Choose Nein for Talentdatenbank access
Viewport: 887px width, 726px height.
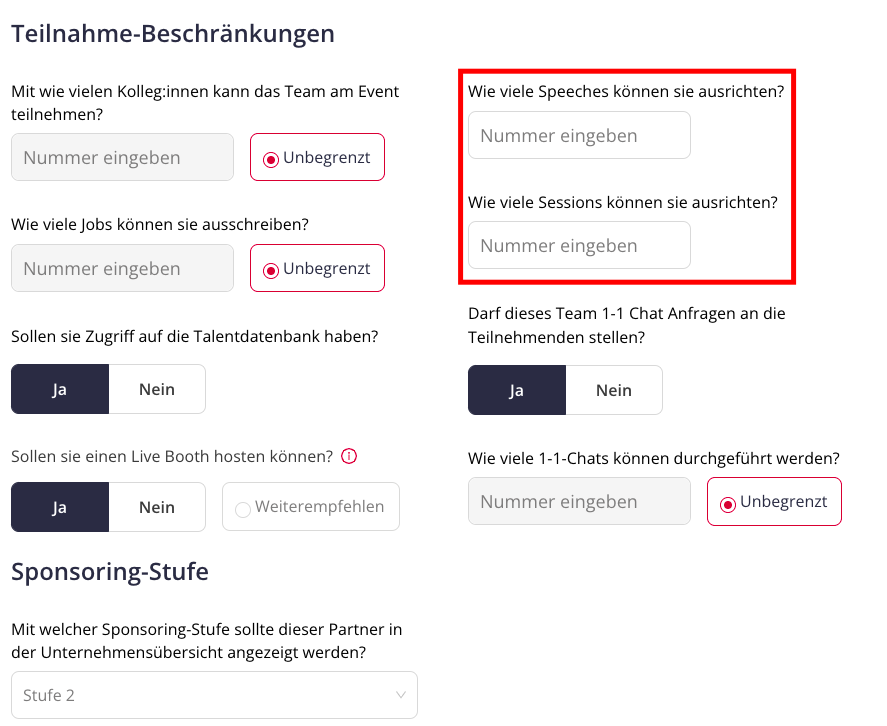(157, 389)
